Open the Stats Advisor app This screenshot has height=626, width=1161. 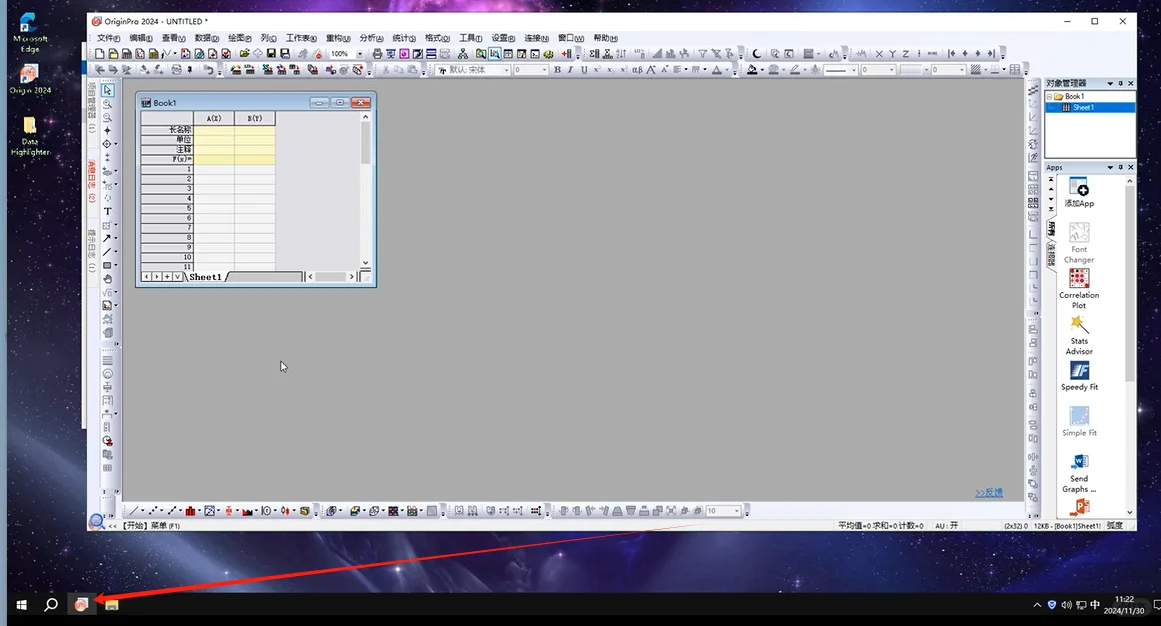pyautogui.click(x=1079, y=336)
